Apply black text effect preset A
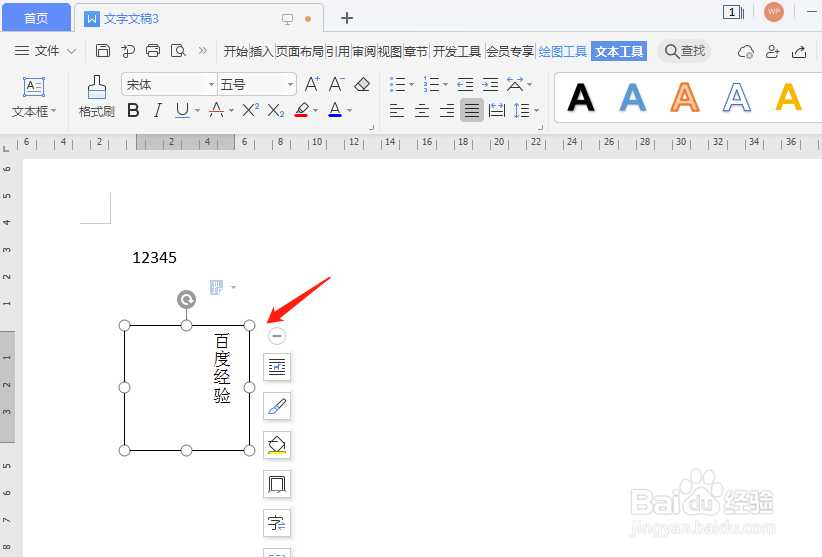 (x=581, y=97)
